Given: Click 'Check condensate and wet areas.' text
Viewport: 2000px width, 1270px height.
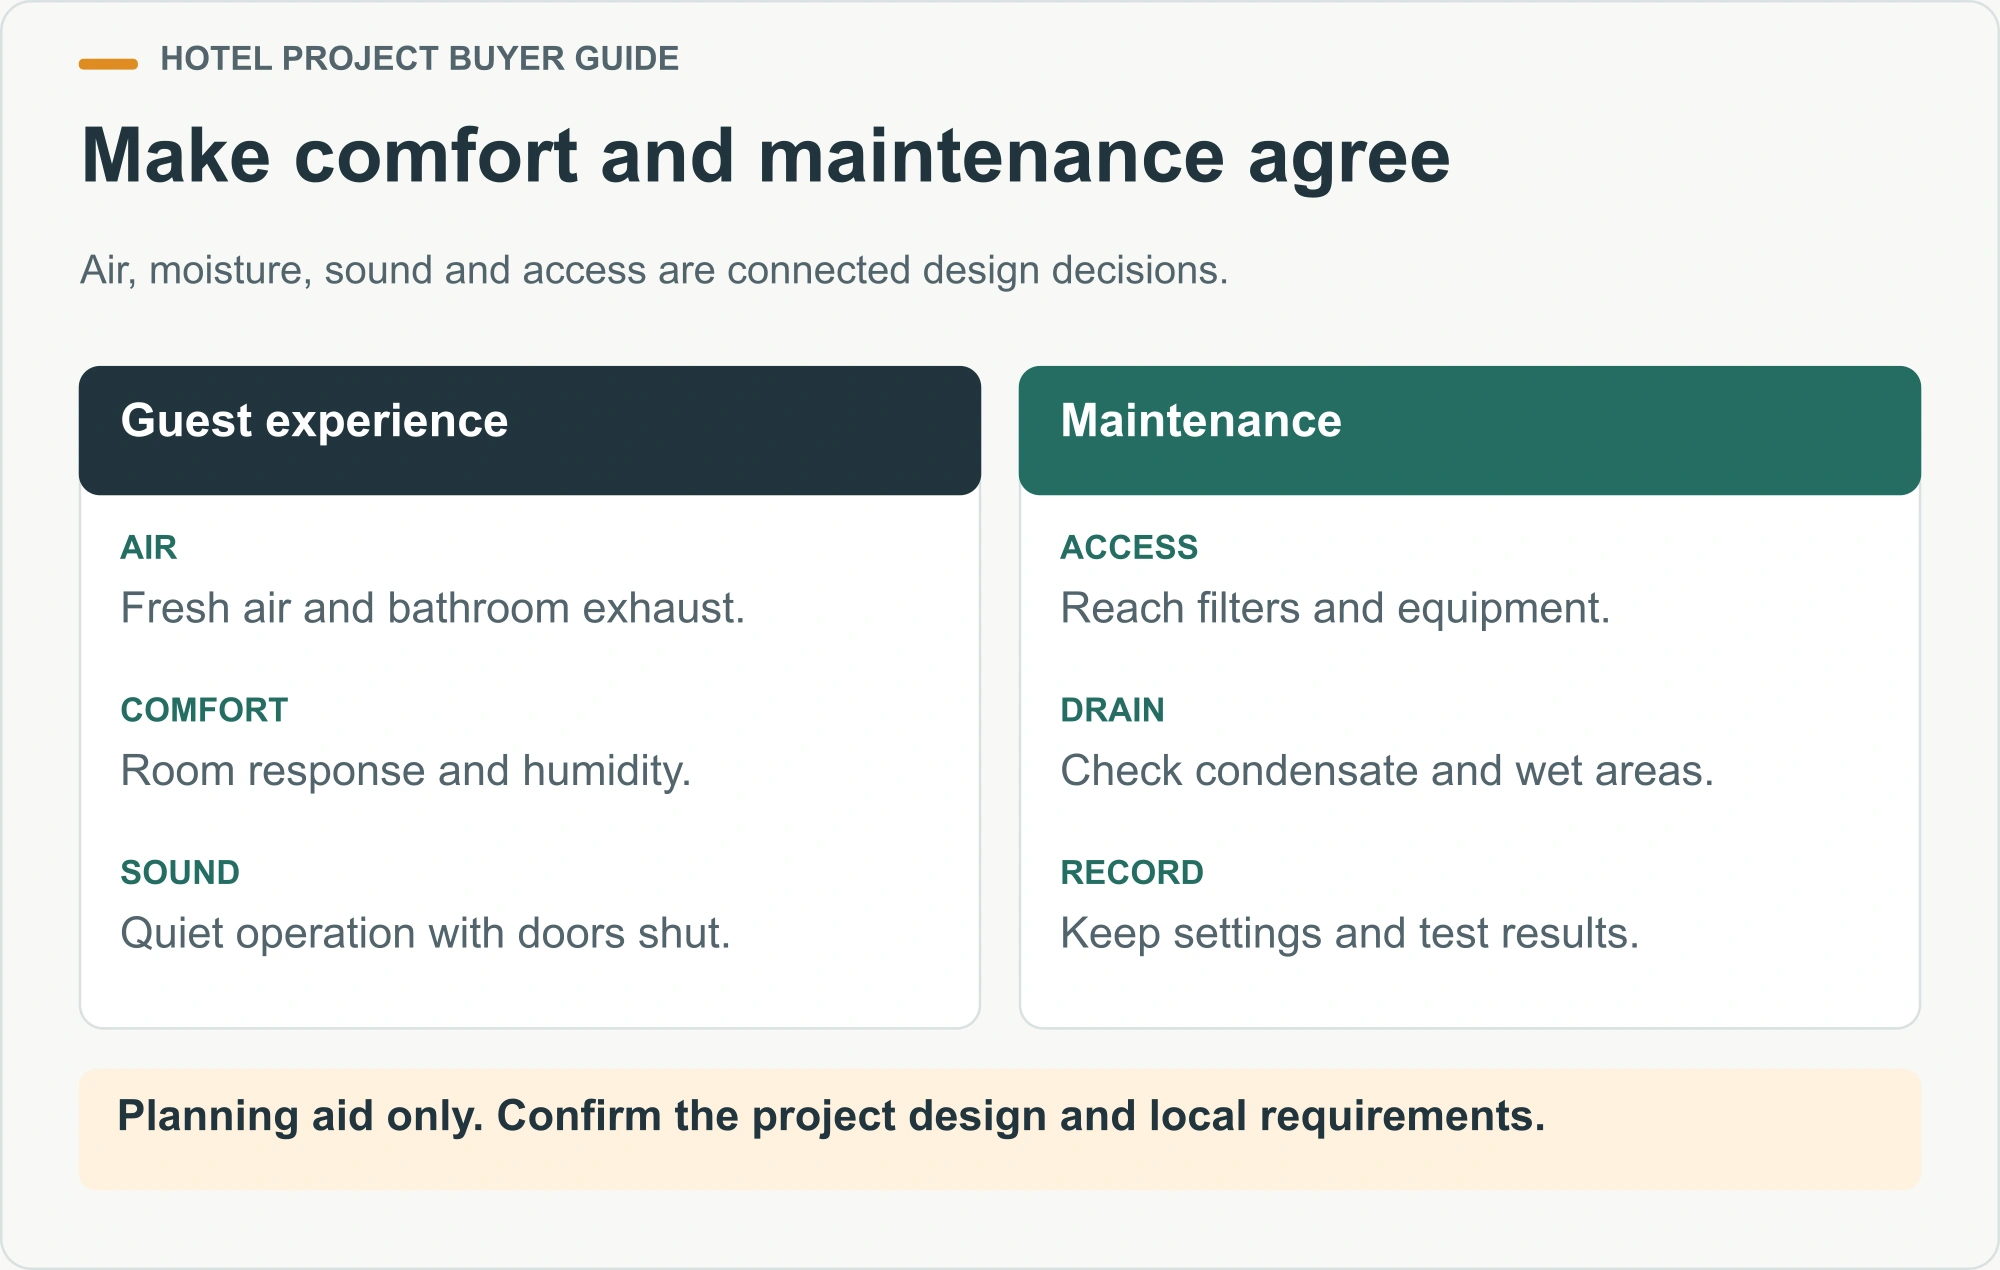Looking at the screenshot, I should pyautogui.click(x=1387, y=771).
